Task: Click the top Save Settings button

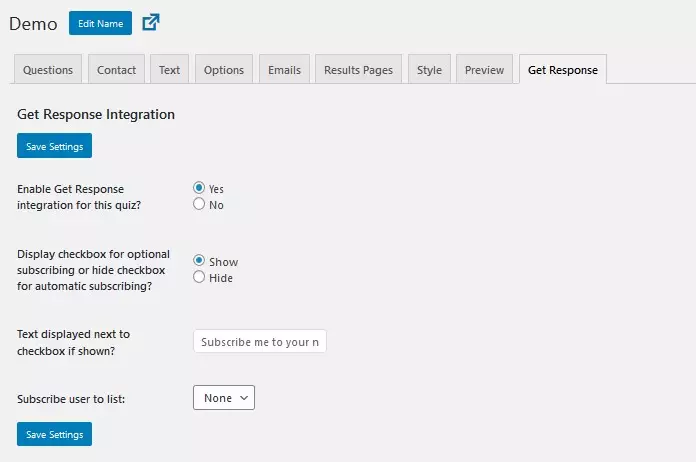Action: coord(55,146)
